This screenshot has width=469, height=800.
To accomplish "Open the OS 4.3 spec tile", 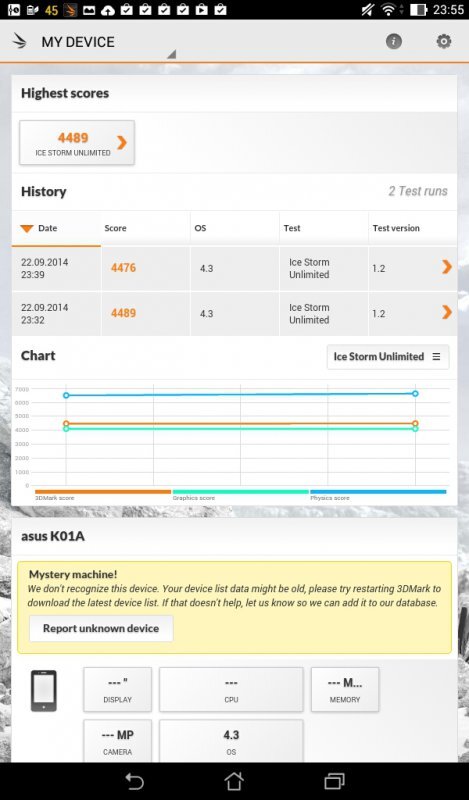I will click(231, 741).
